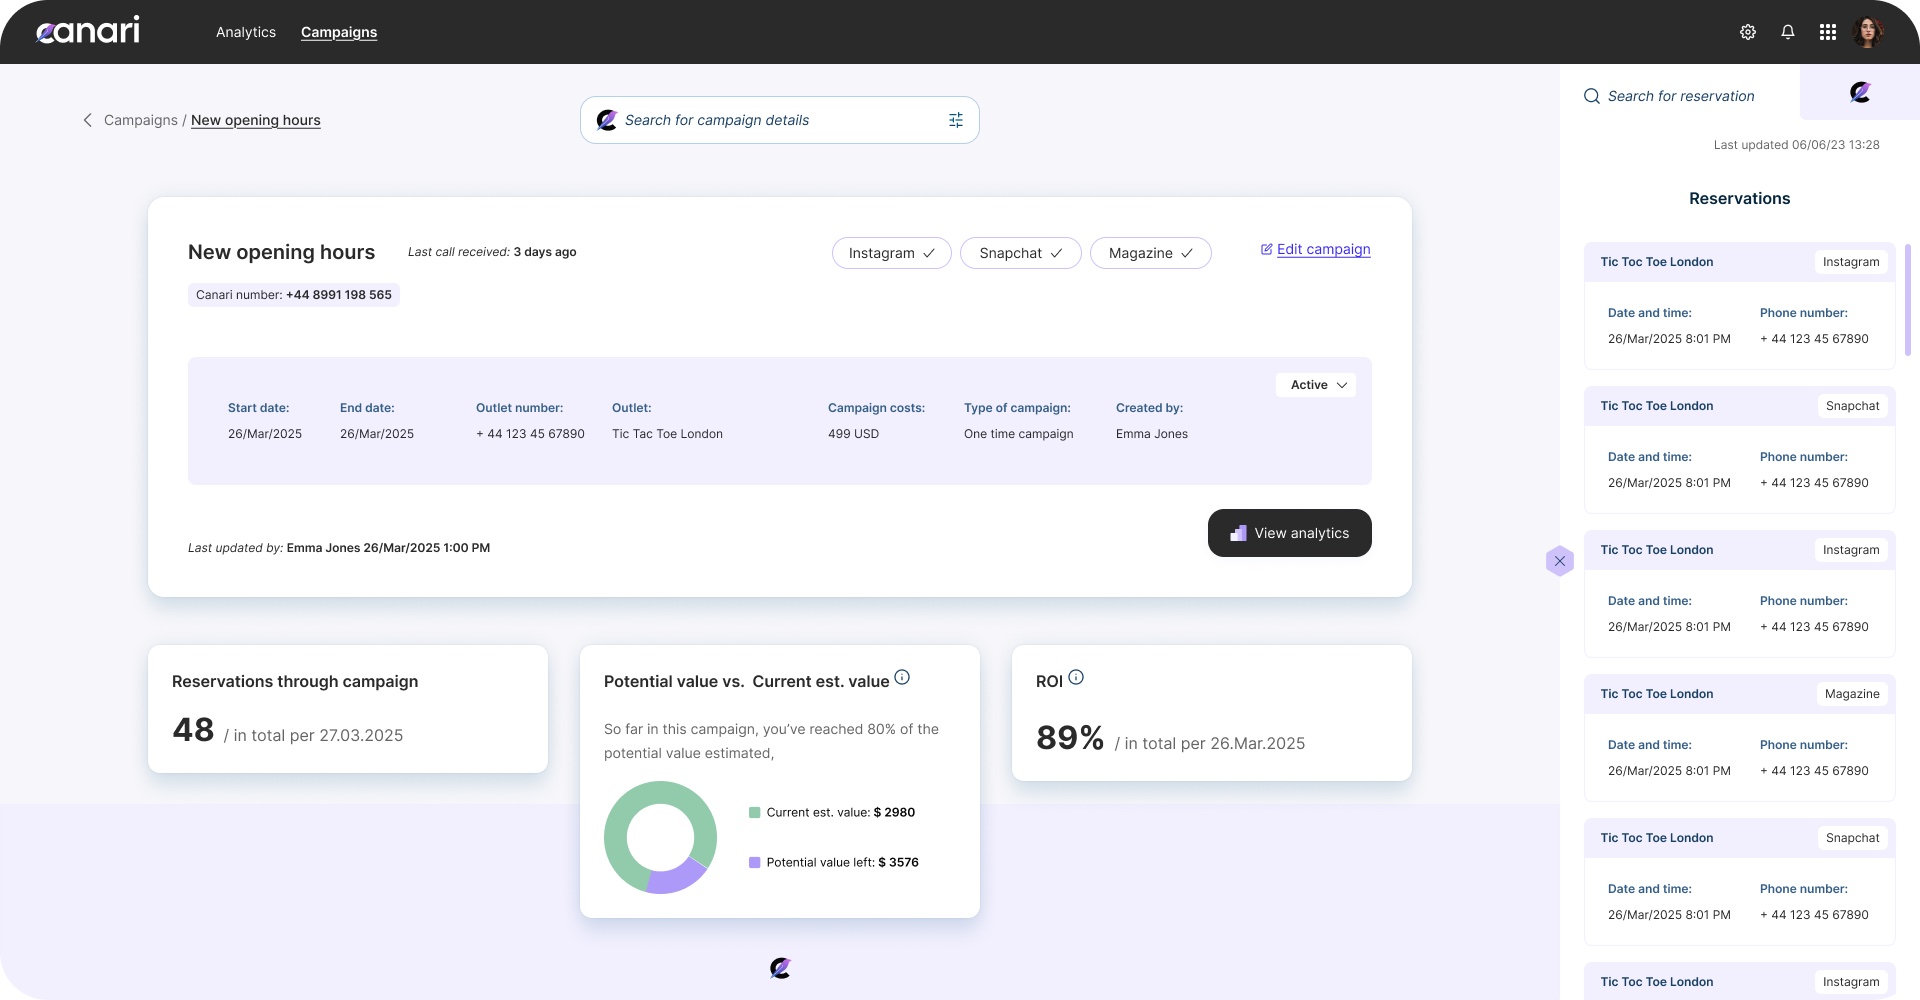Open the app grid launcher
Screen dimensions: 1920x1000
pyautogui.click(x=1828, y=31)
